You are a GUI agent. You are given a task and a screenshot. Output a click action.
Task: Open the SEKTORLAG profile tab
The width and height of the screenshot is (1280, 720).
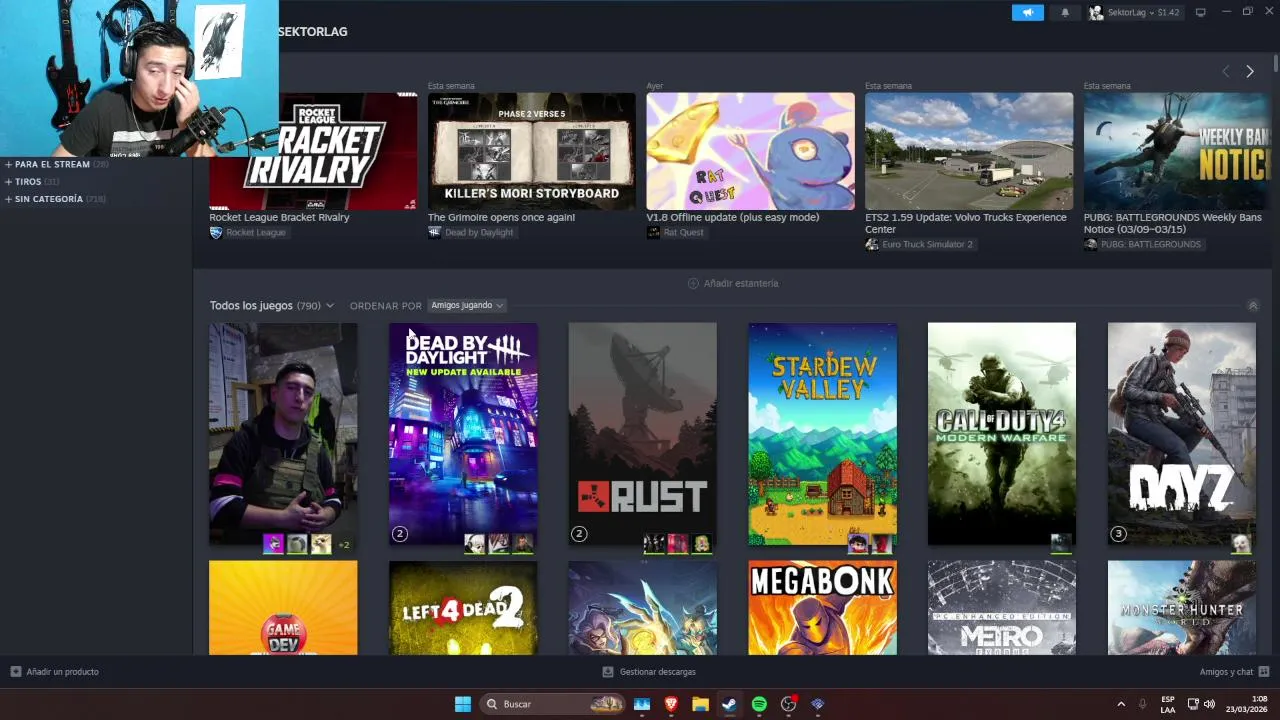313,32
